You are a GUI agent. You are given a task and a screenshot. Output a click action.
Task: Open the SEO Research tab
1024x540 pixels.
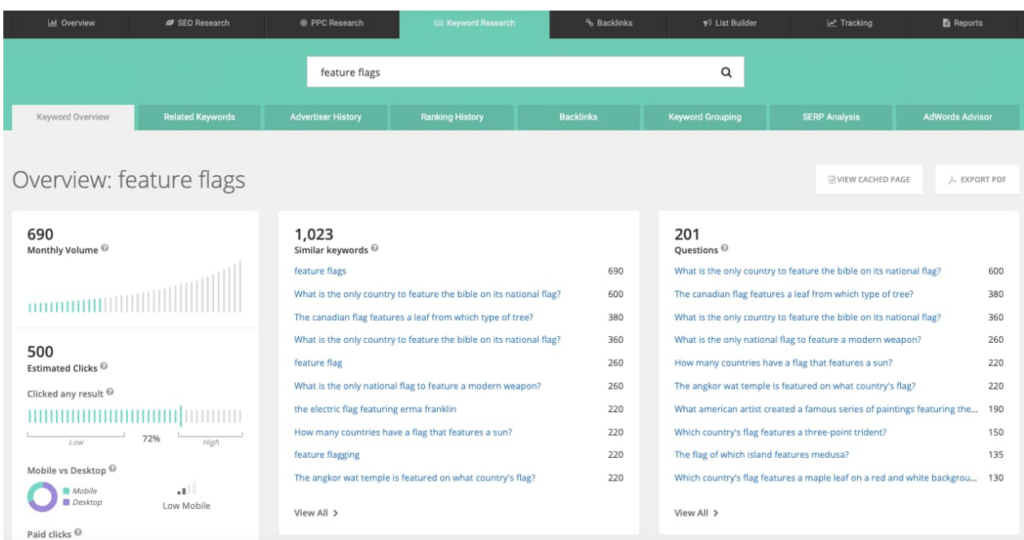point(197,23)
